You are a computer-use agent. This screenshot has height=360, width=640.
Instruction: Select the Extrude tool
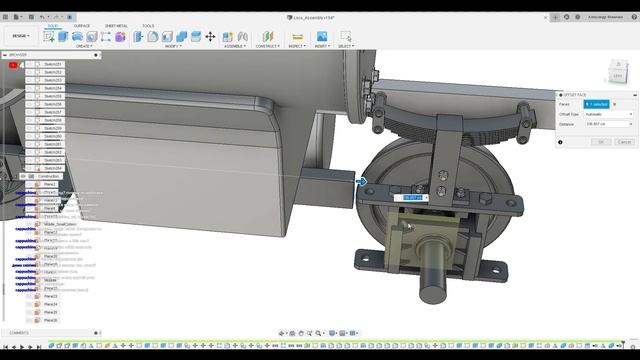pos(63,36)
